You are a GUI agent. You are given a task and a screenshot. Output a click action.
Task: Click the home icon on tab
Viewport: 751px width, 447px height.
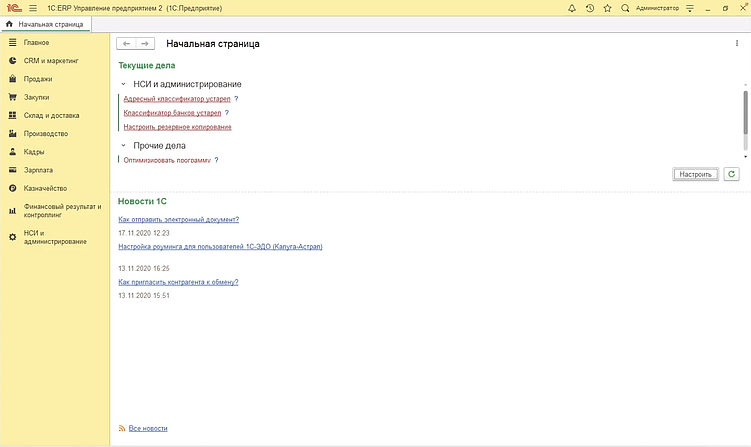click(x=9, y=24)
